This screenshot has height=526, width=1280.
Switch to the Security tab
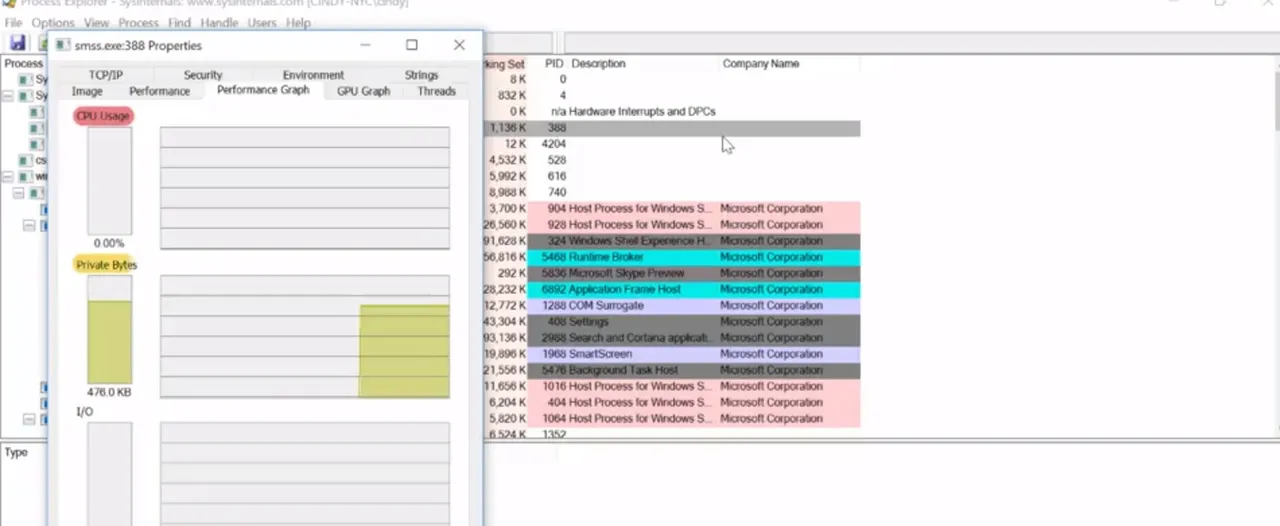203,75
